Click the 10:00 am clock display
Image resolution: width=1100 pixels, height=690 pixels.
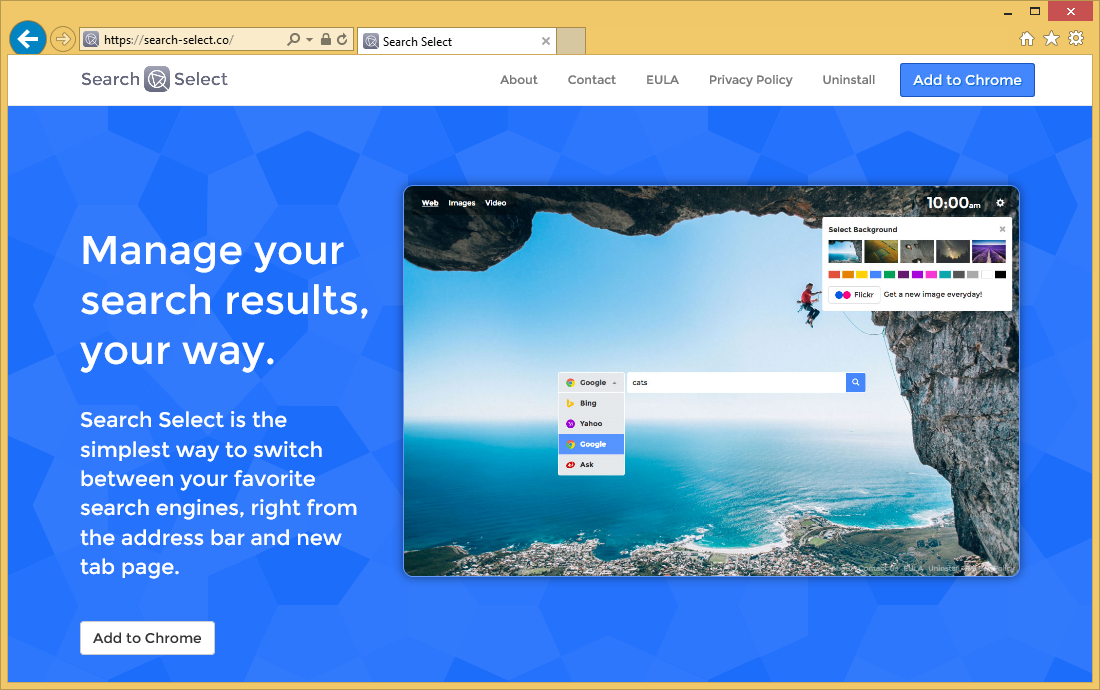coord(953,203)
